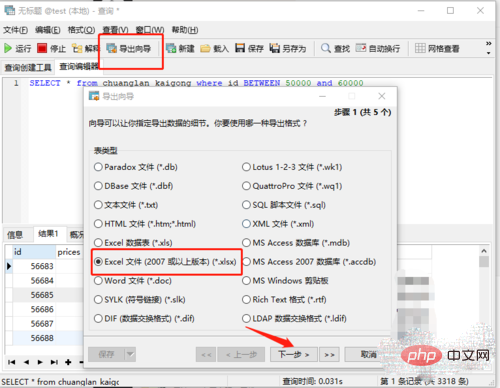Image resolution: width=500 pixels, height=388 pixels.
Task: Select SYLK (*.slk) format
Action: click(x=139, y=299)
